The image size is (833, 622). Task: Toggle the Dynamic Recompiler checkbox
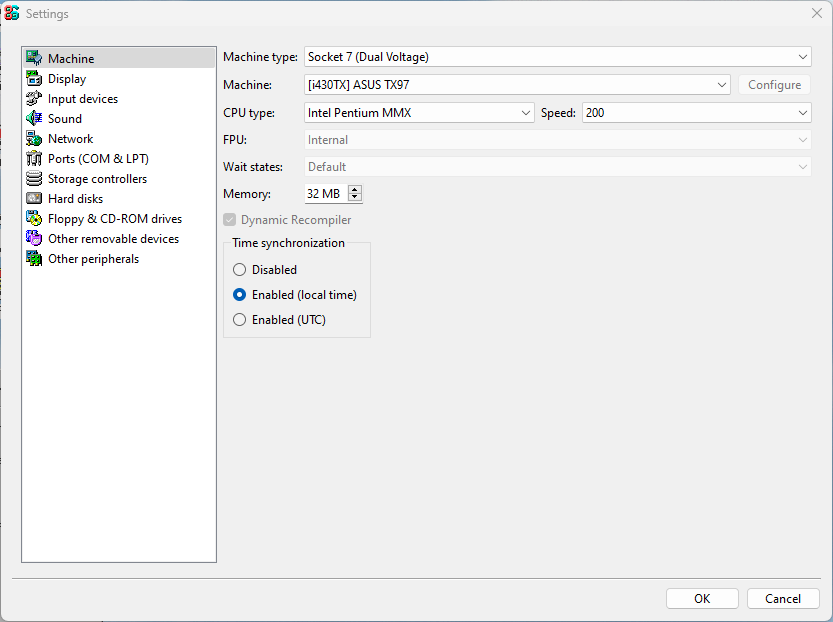(x=230, y=219)
